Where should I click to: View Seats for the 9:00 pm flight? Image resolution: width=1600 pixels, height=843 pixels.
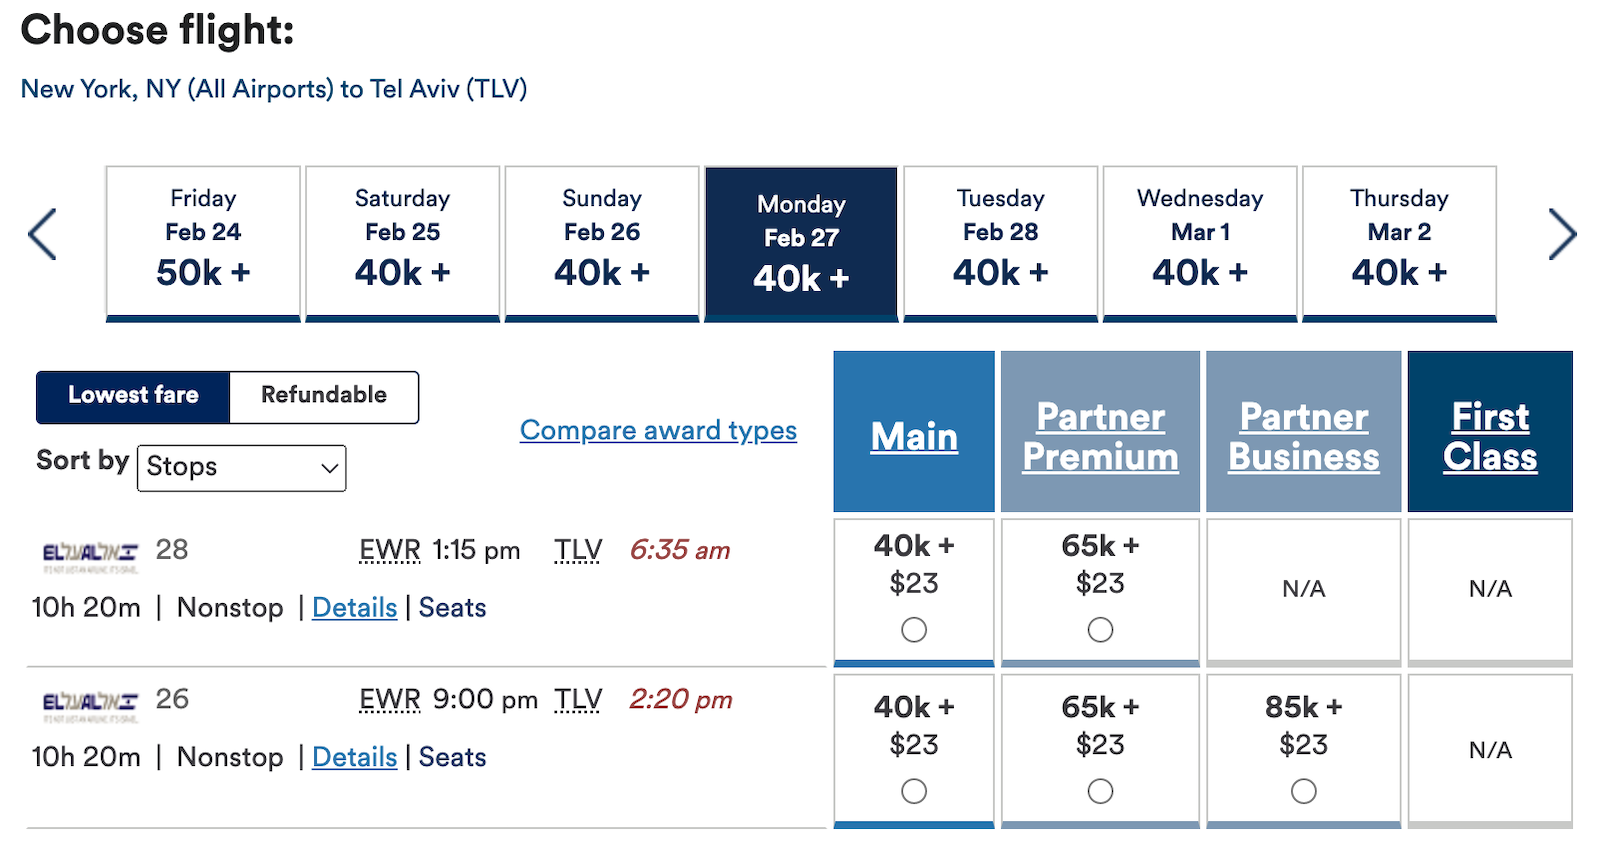452,757
